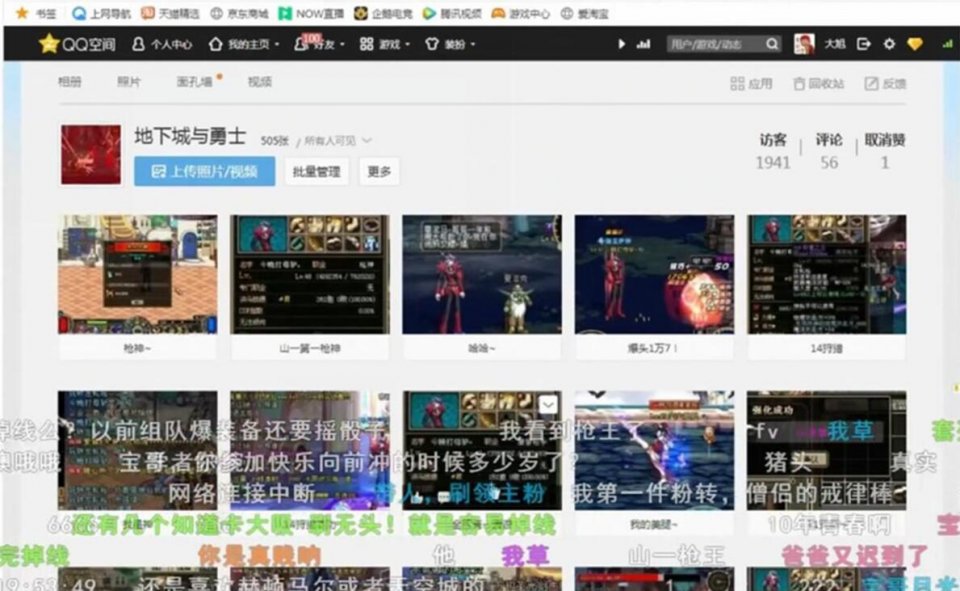960x591 pixels.
Task: Open the 天猫精选 bookmark
Action: point(170,13)
